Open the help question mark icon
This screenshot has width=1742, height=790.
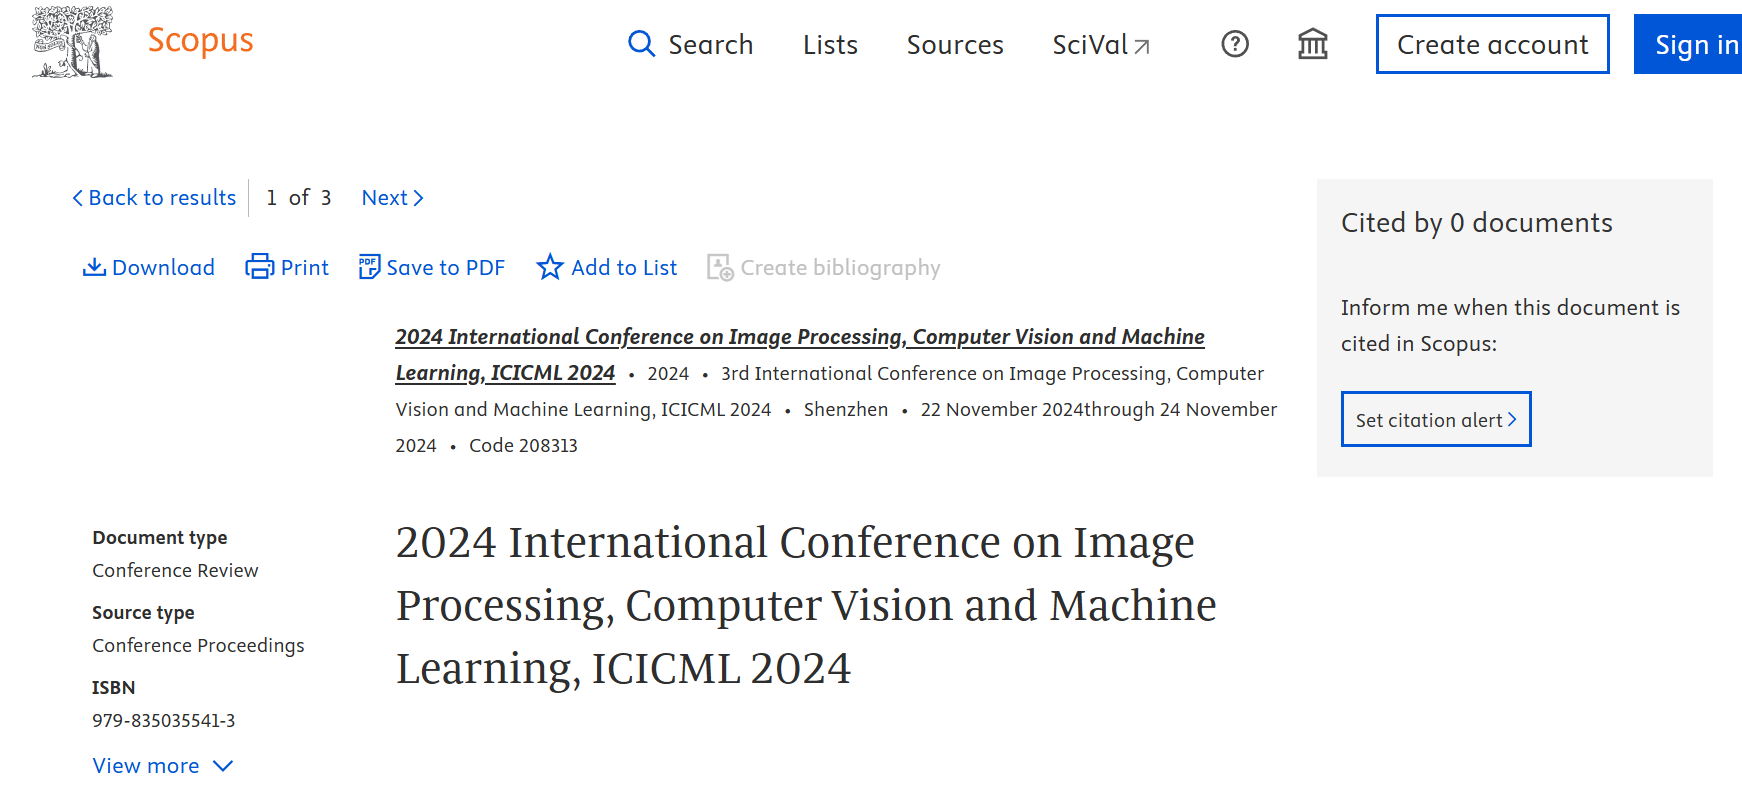coord(1235,44)
